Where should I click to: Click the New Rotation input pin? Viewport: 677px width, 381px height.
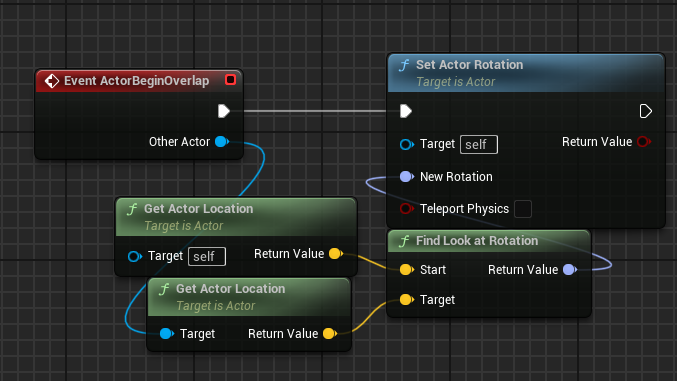(407, 176)
